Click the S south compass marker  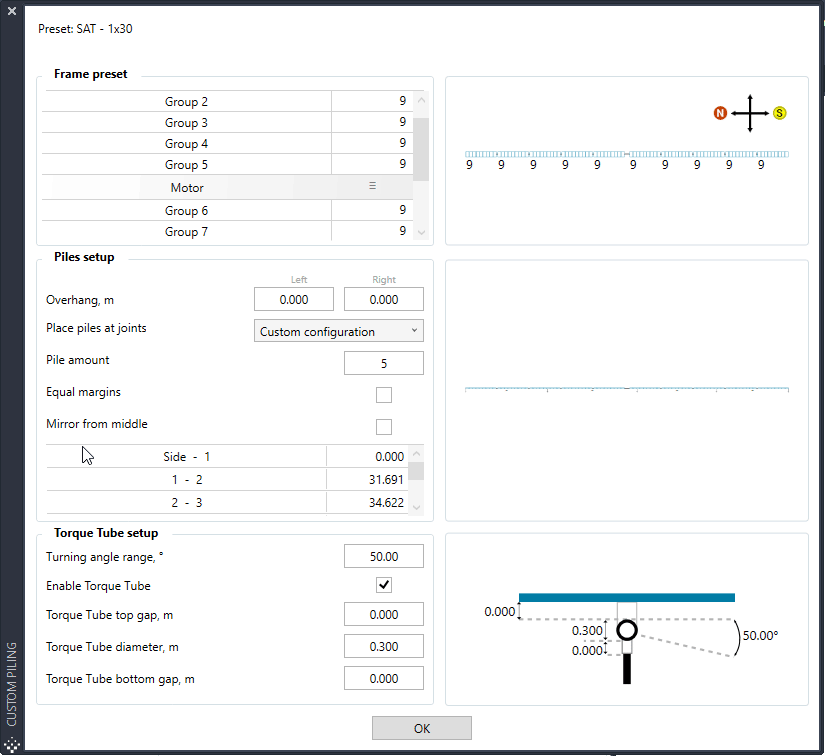(x=779, y=113)
